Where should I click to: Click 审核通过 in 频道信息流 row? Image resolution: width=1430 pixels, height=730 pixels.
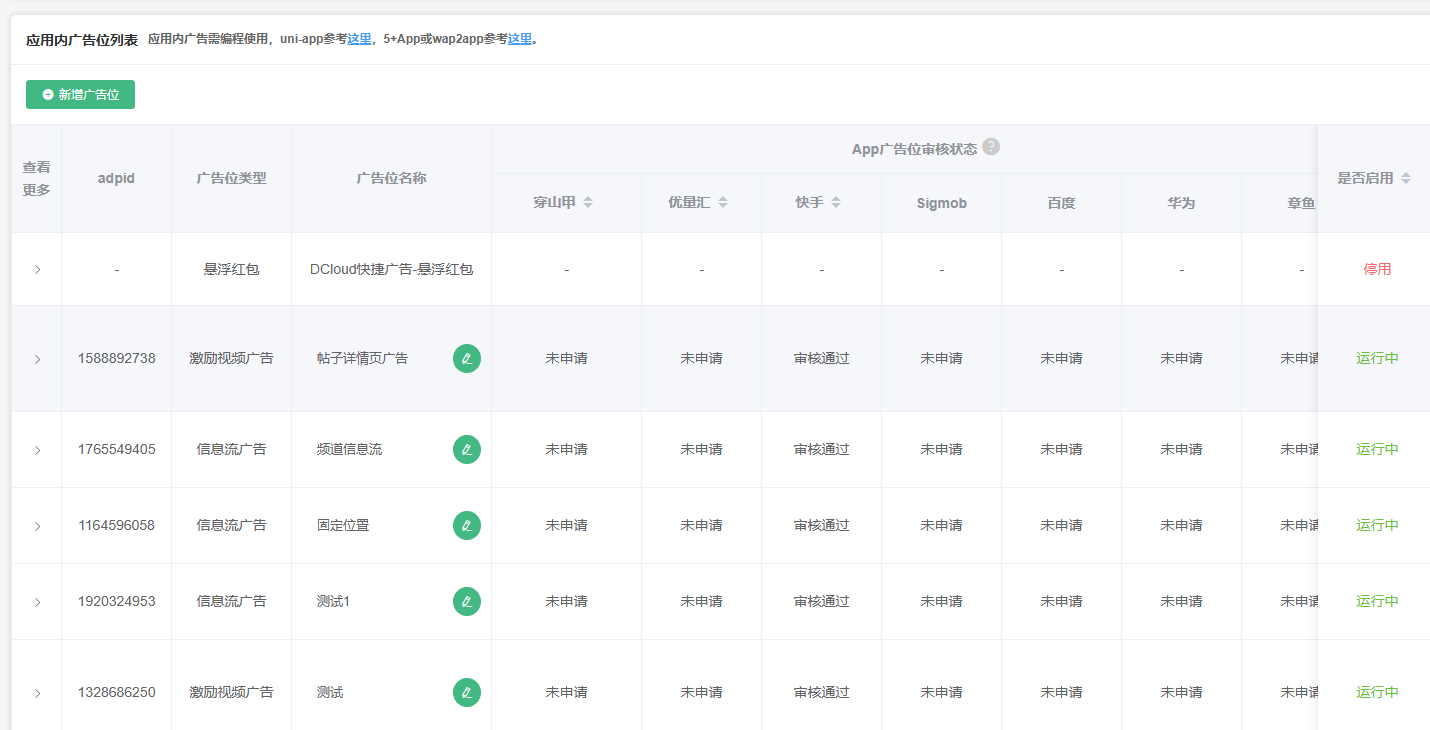coord(821,449)
